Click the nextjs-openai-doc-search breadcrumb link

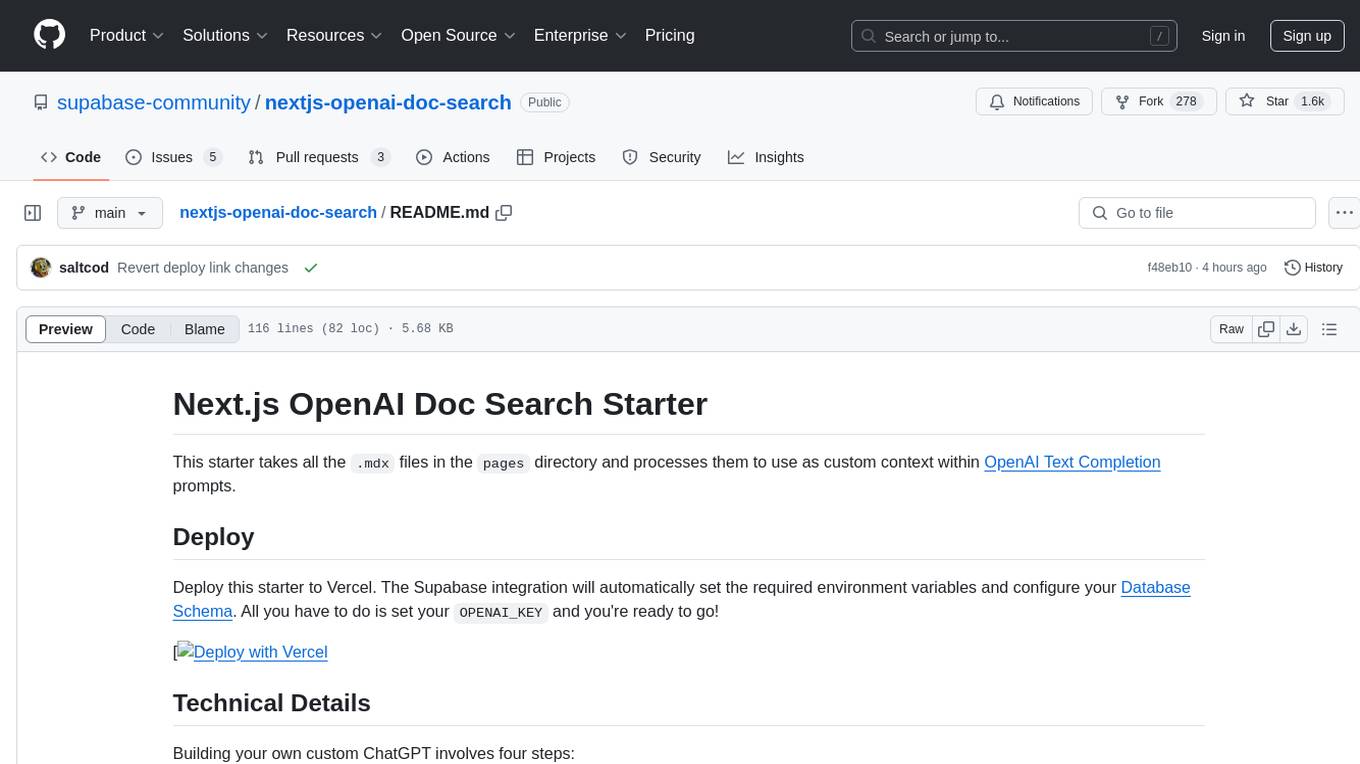[x=278, y=212]
